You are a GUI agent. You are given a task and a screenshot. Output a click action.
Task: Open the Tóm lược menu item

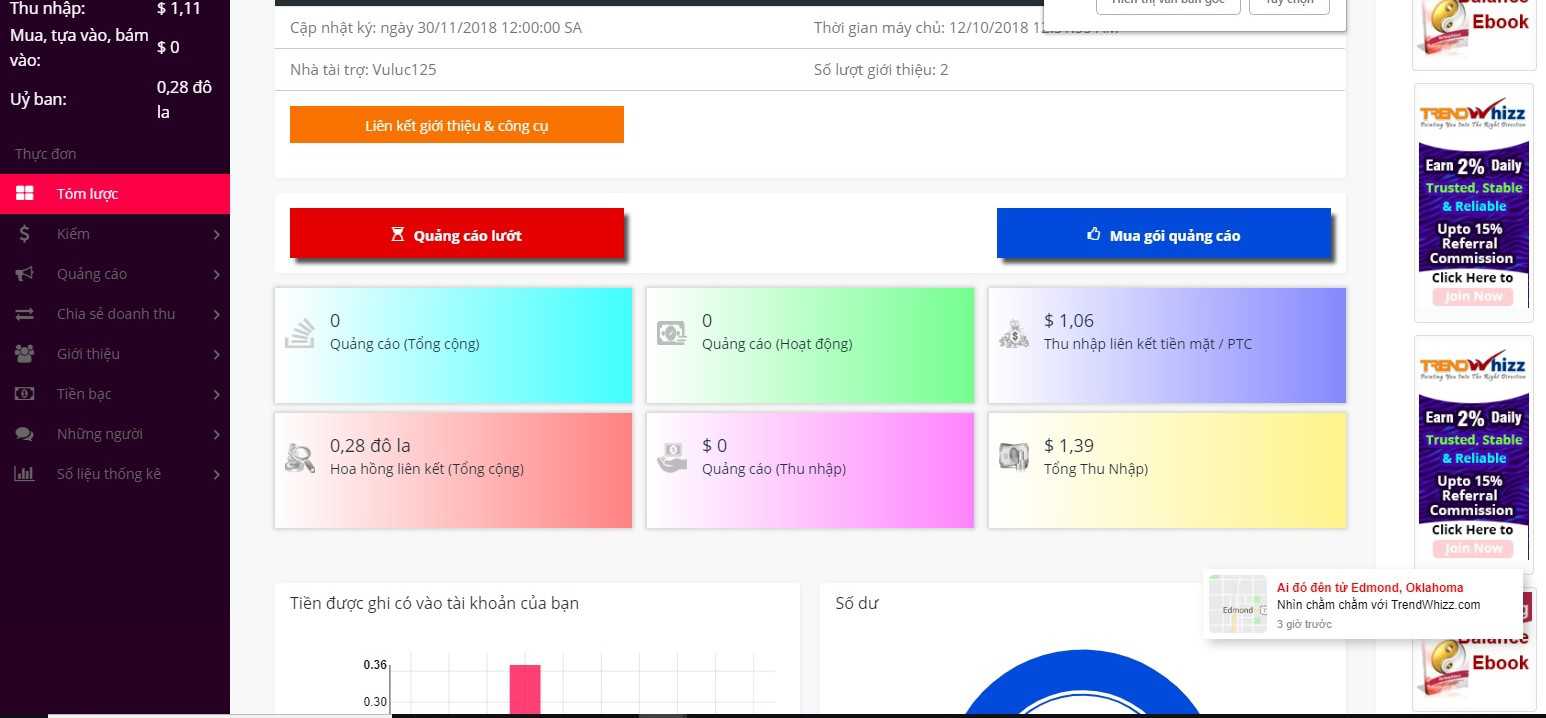click(88, 194)
